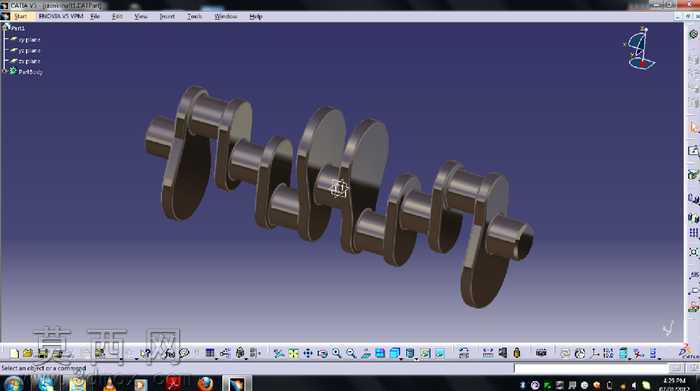Click the Axis System icon
The image size is (700, 391).
coord(595,354)
